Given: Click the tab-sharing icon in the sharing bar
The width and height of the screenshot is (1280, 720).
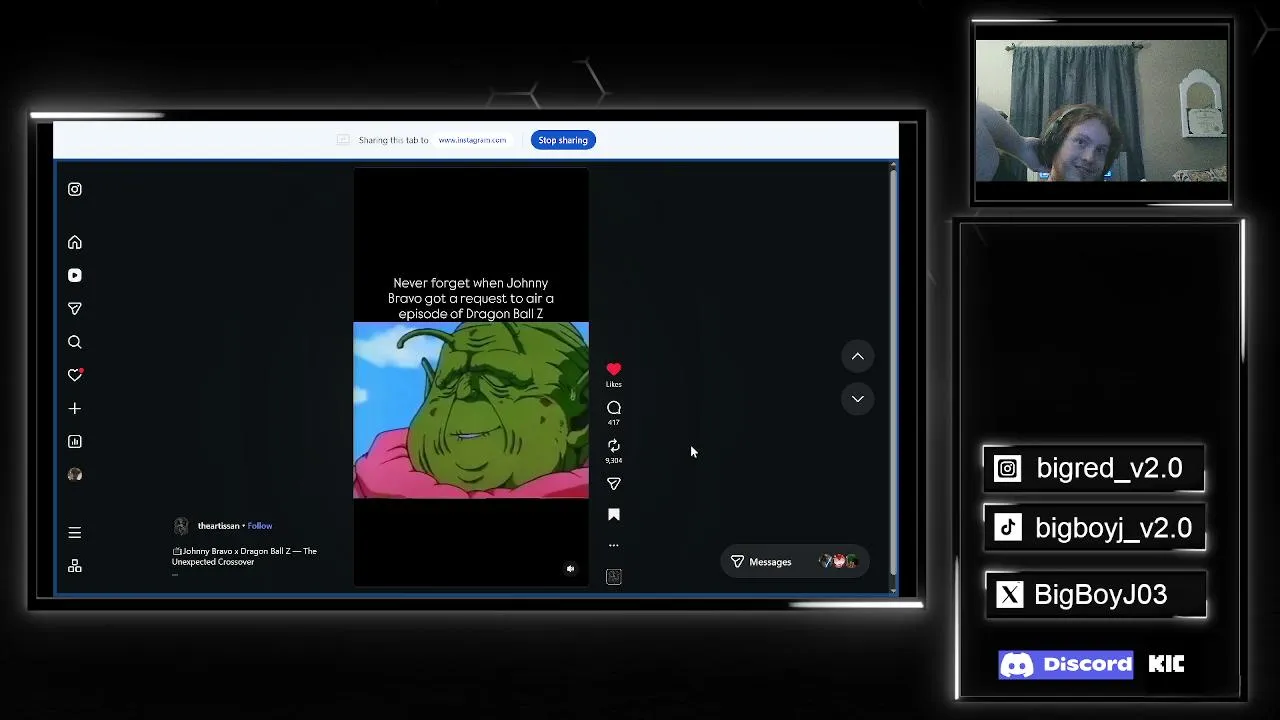Looking at the screenshot, I should (343, 140).
